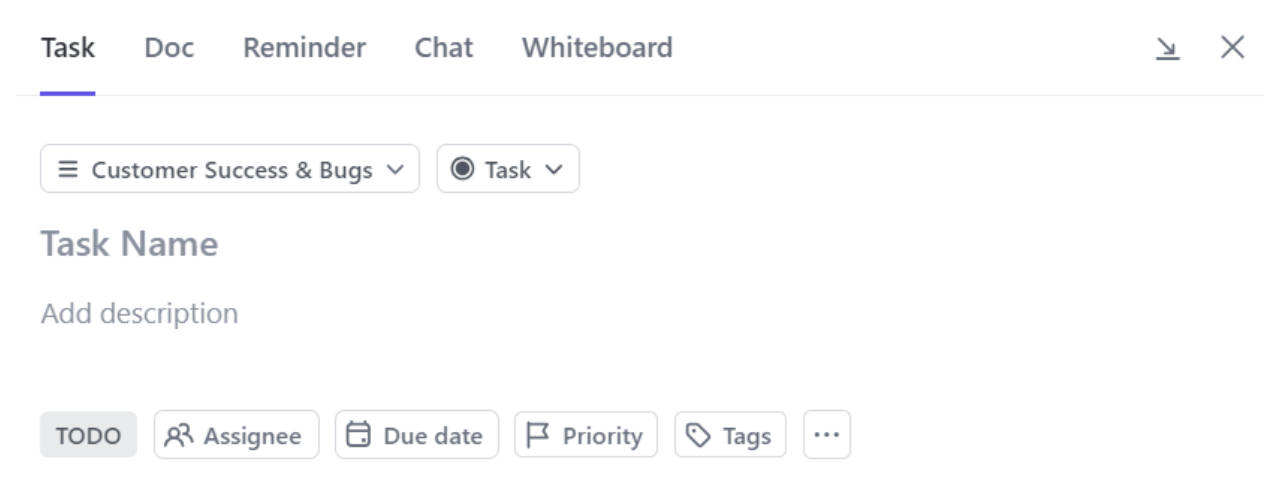
Task: Open the more options ellipsis menu
Action: click(827, 435)
